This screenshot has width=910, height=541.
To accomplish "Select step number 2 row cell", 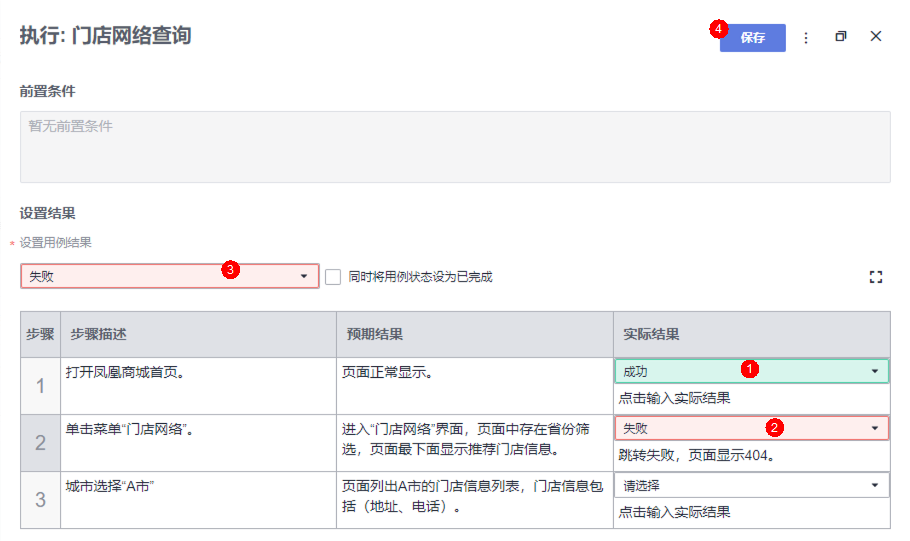I will pos(40,442).
